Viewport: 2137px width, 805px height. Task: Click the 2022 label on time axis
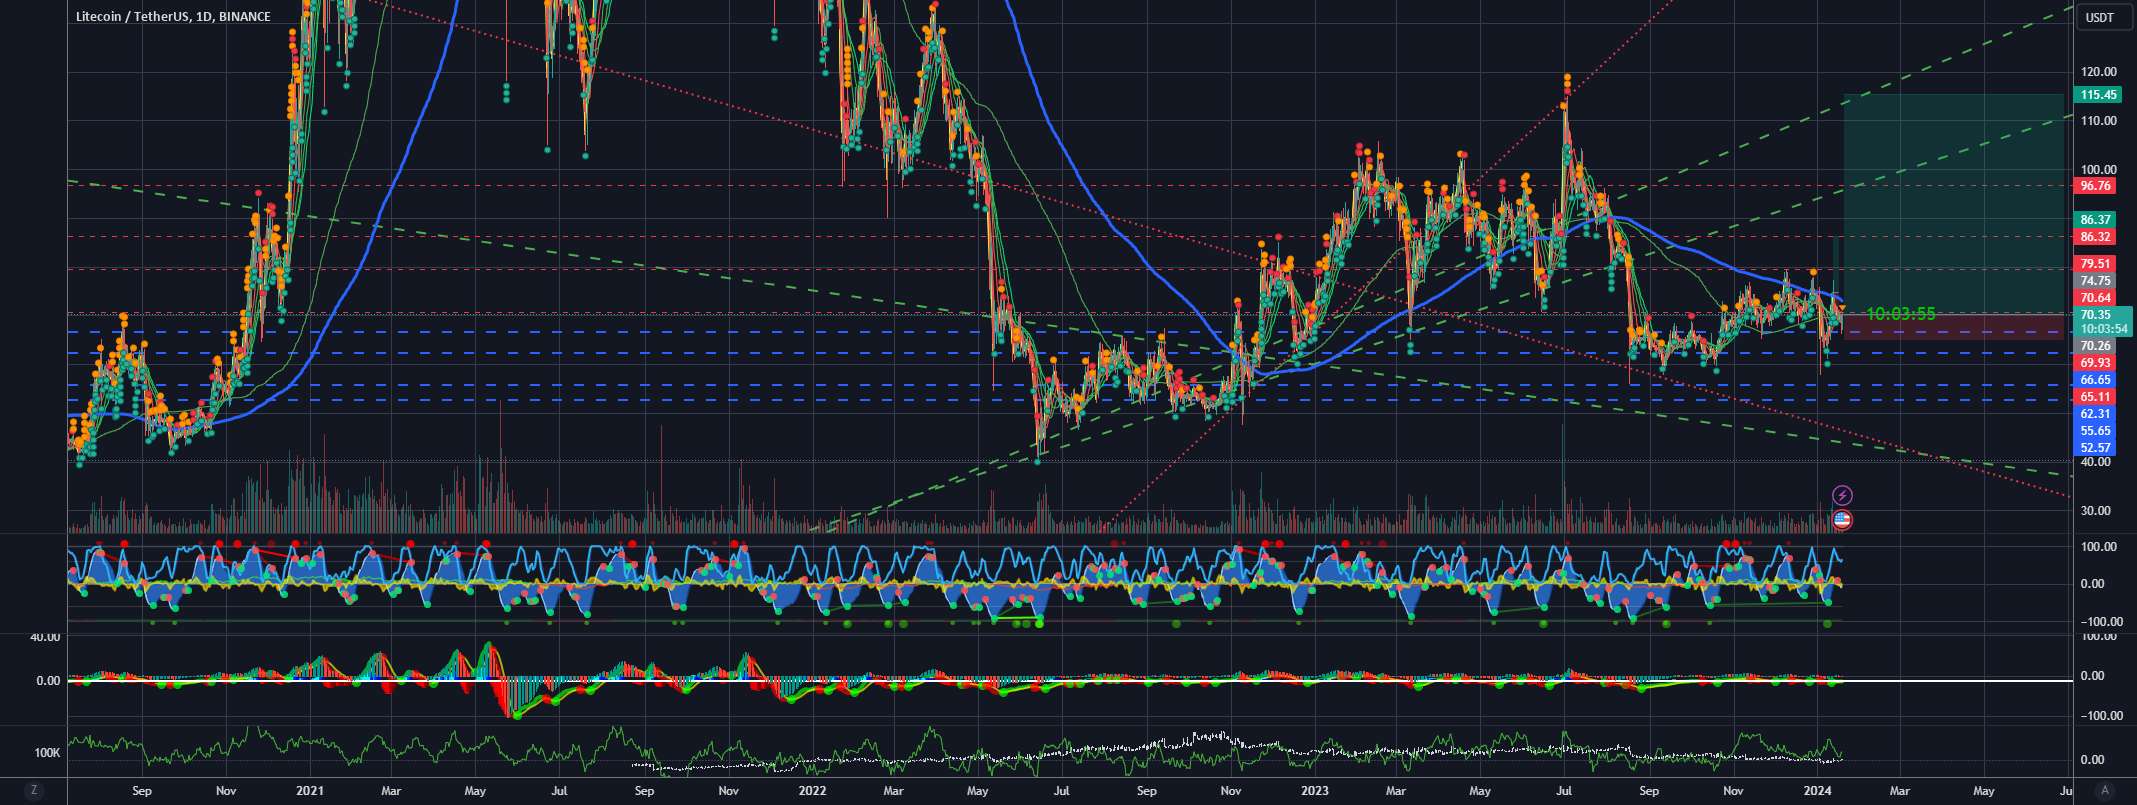click(x=812, y=791)
